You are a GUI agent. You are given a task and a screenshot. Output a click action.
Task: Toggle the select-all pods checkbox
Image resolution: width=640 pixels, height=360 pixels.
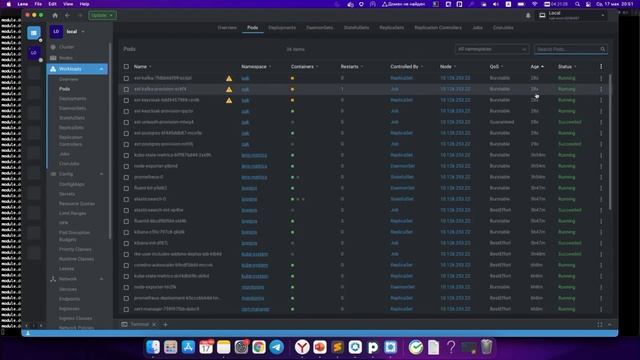[126, 67]
